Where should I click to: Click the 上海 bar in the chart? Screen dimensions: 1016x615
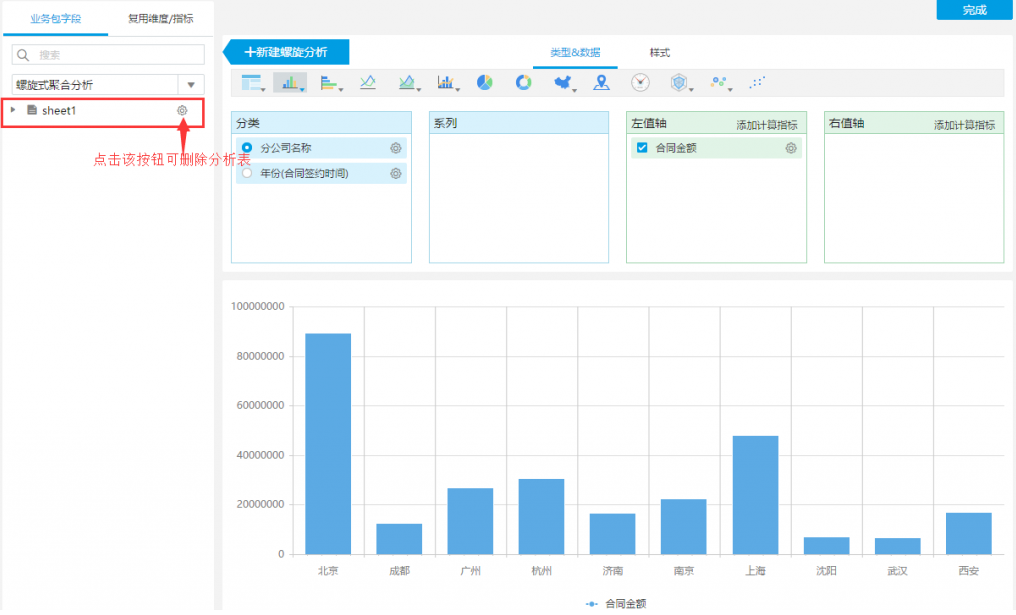[x=756, y=495]
